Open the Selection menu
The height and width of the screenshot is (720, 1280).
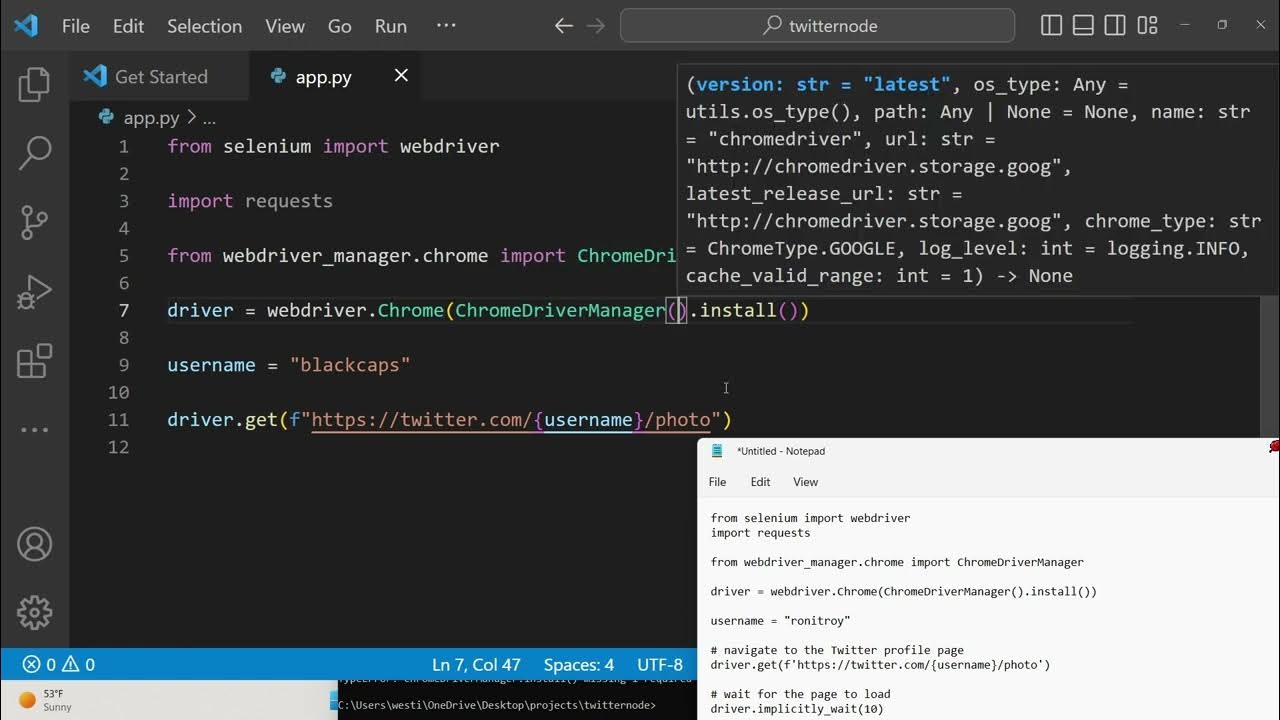point(204,26)
